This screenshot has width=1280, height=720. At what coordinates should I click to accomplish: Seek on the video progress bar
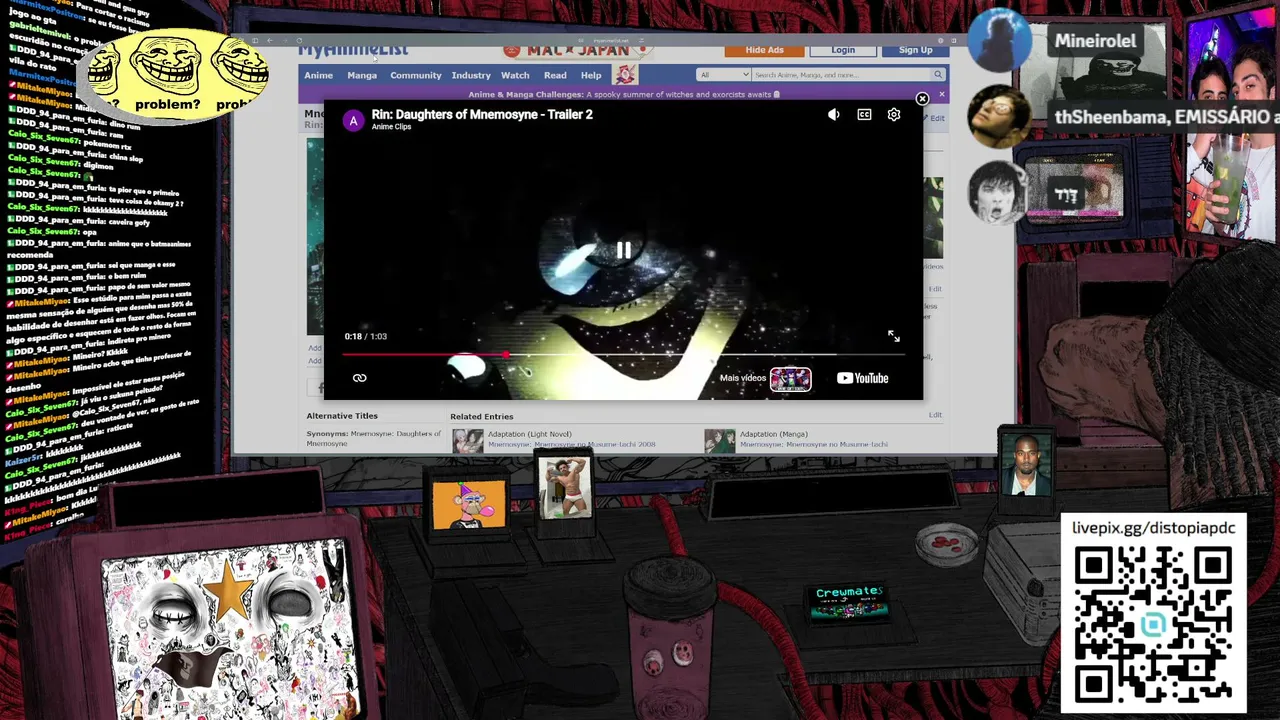point(623,355)
